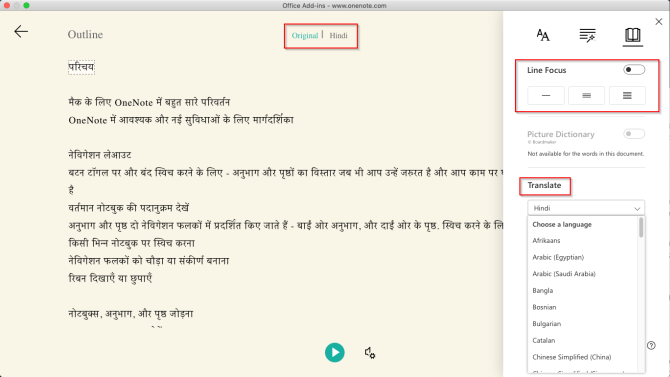Select Choose a language option
Viewport: 670px width, 377px height.
pyautogui.click(x=562, y=224)
